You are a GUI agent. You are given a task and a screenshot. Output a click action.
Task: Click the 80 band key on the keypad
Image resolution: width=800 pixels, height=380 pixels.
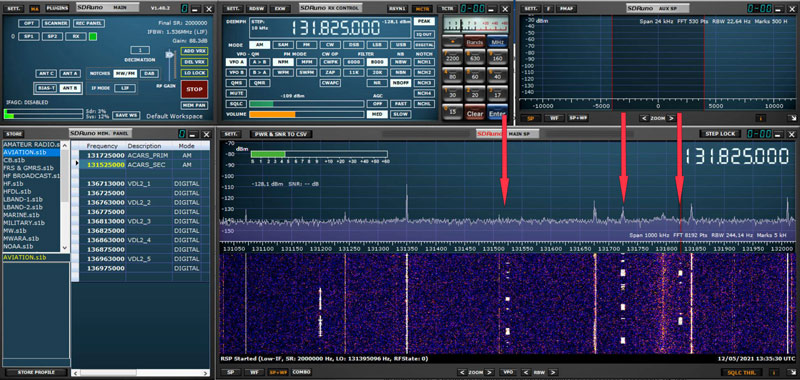click(x=453, y=75)
